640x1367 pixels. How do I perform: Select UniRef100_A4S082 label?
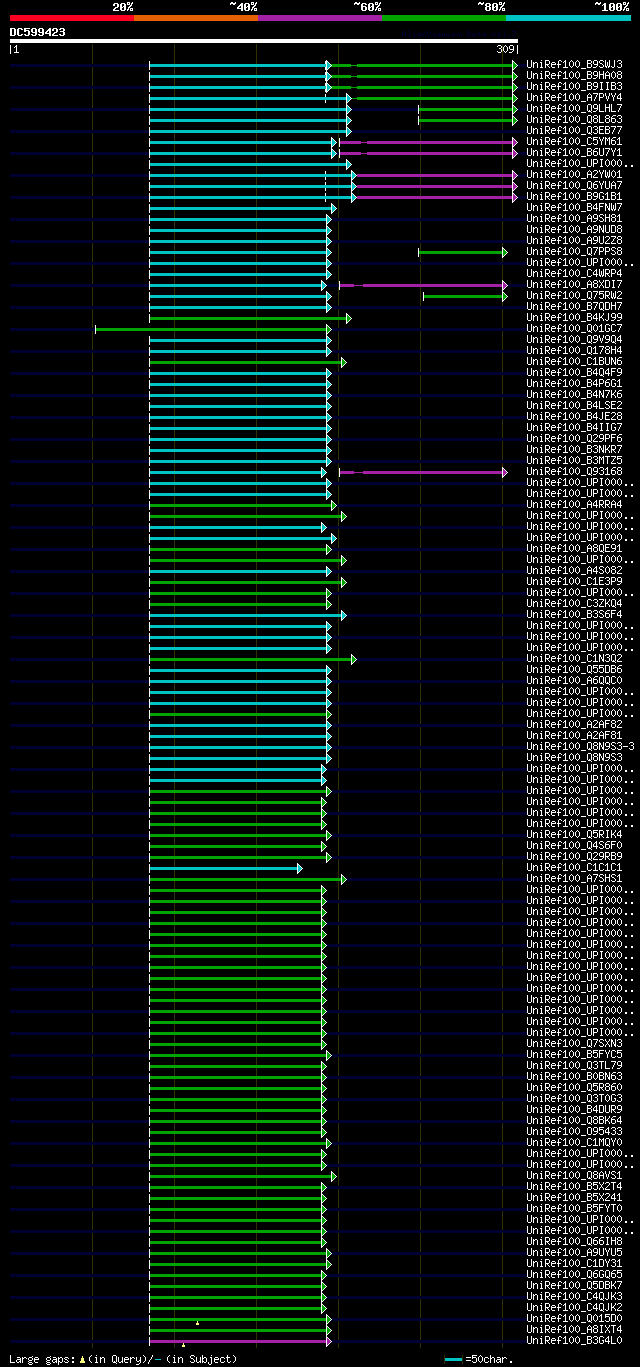point(574,570)
